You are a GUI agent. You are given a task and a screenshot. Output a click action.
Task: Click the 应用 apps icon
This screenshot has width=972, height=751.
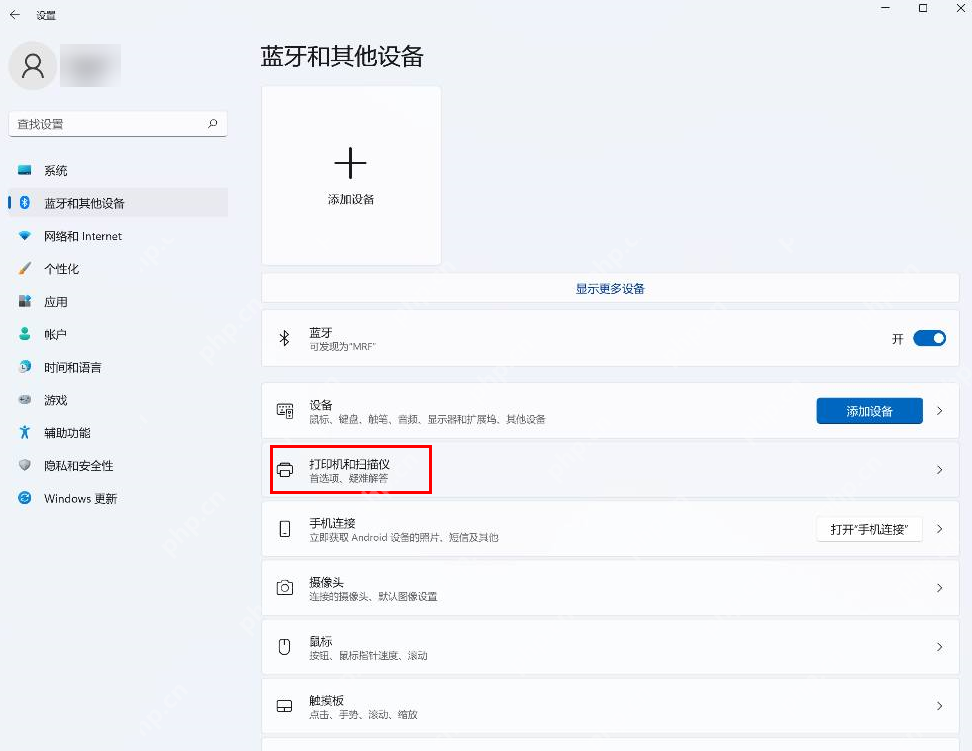coord(25,301)
